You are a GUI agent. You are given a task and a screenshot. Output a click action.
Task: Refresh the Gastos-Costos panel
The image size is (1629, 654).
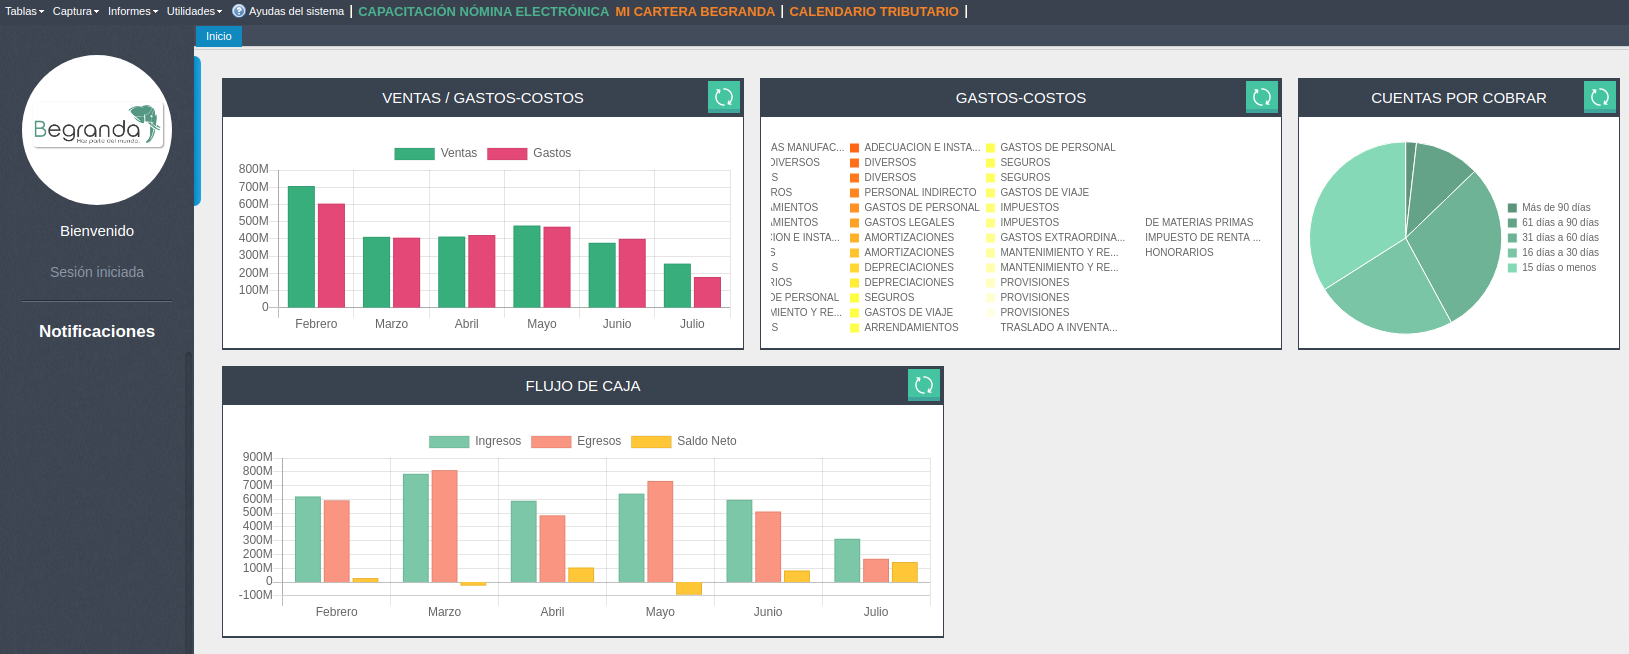coord(1262,97)
